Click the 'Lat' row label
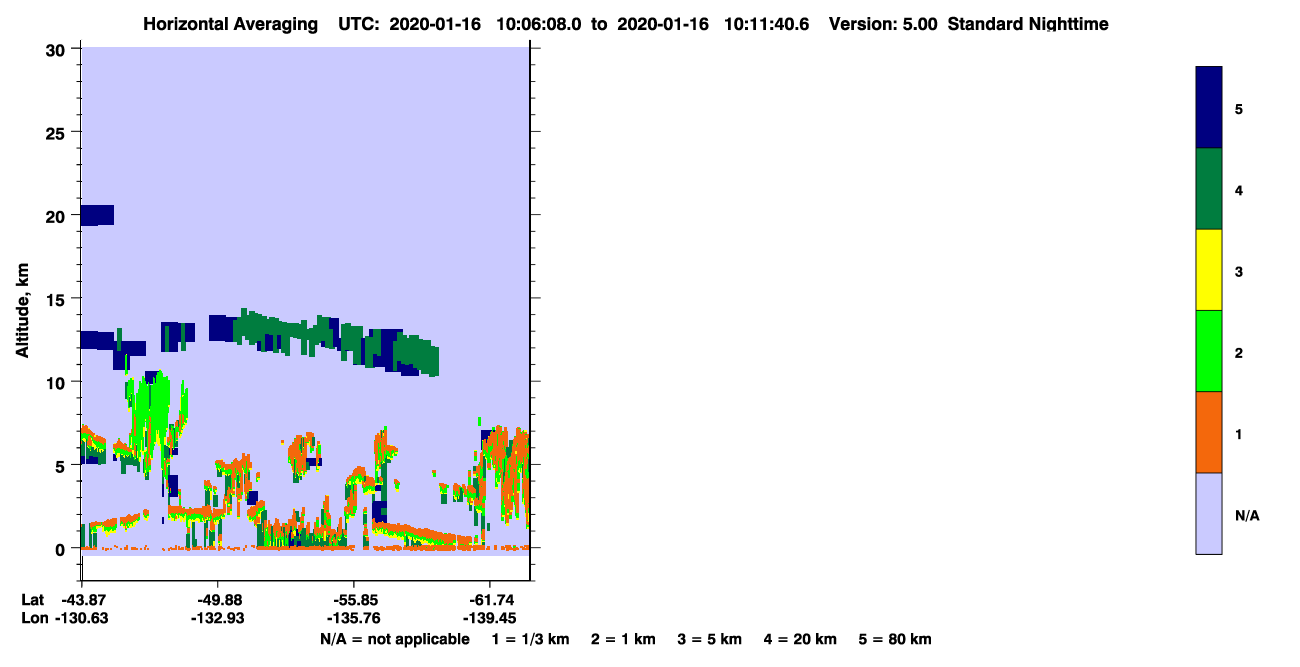Viewport: 1300px width, 667px height. coord(32,600)
